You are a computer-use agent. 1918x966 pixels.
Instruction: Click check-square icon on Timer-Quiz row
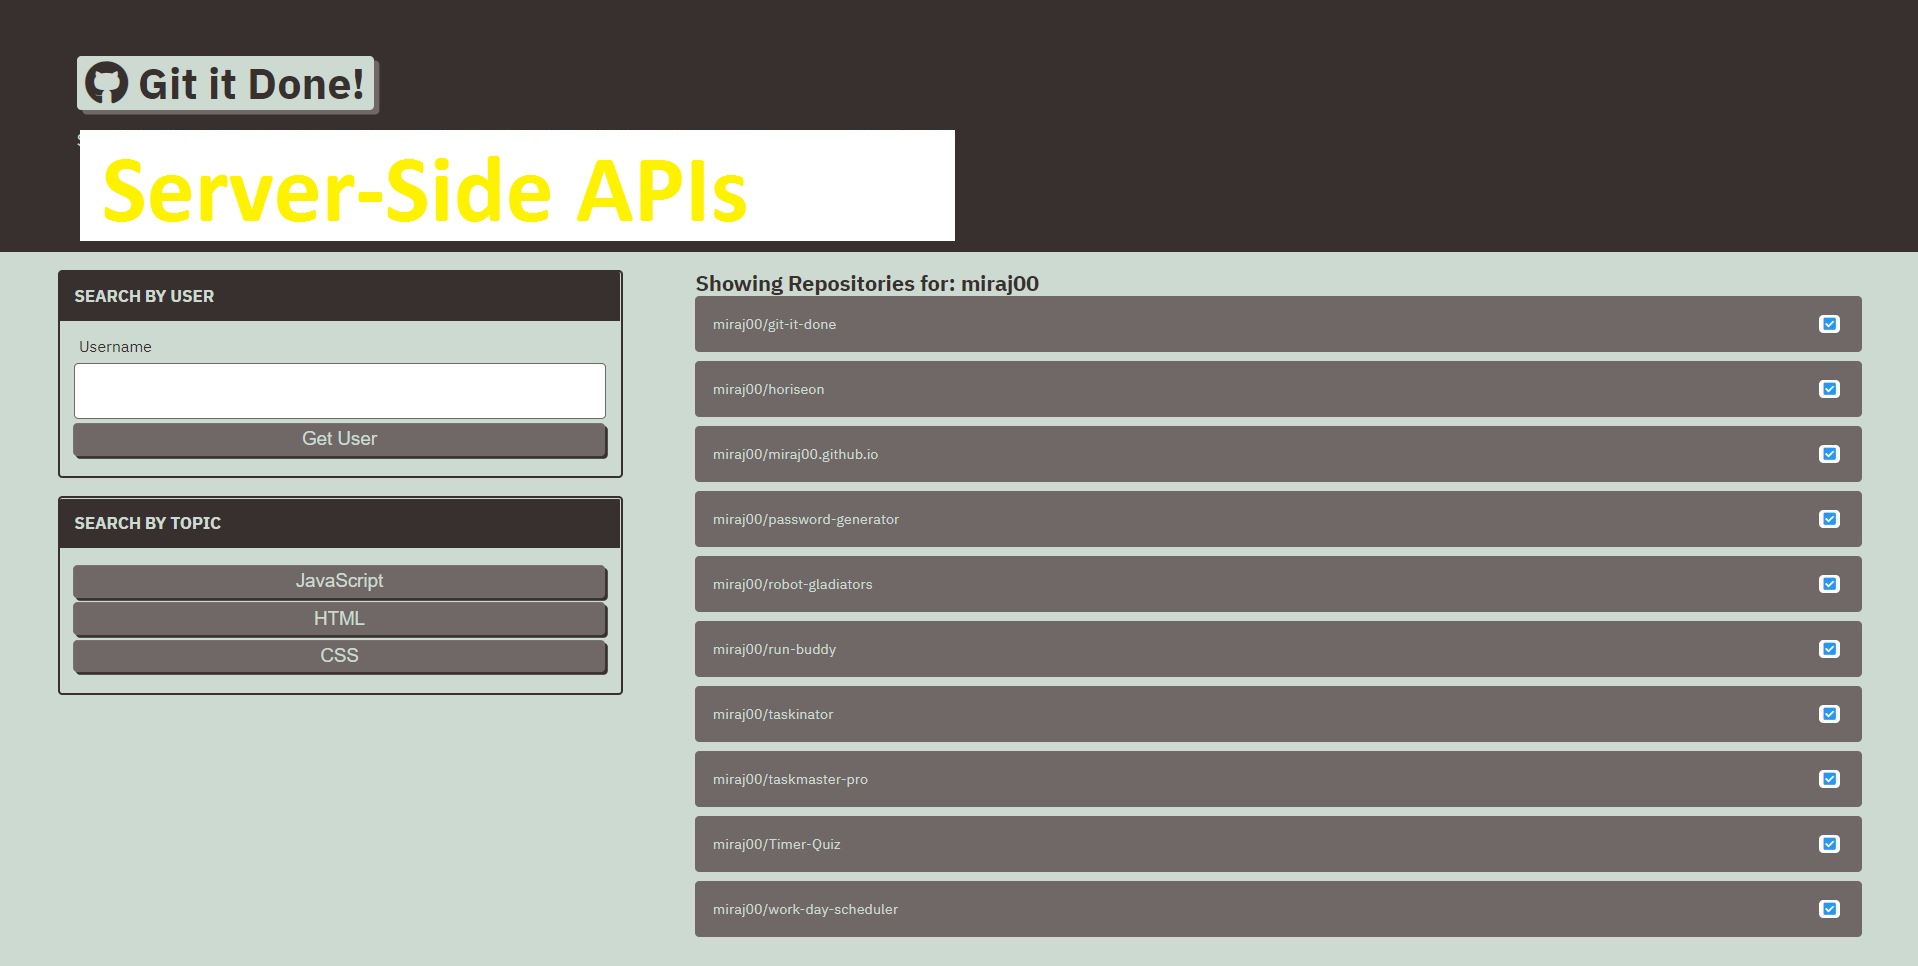1829,844
